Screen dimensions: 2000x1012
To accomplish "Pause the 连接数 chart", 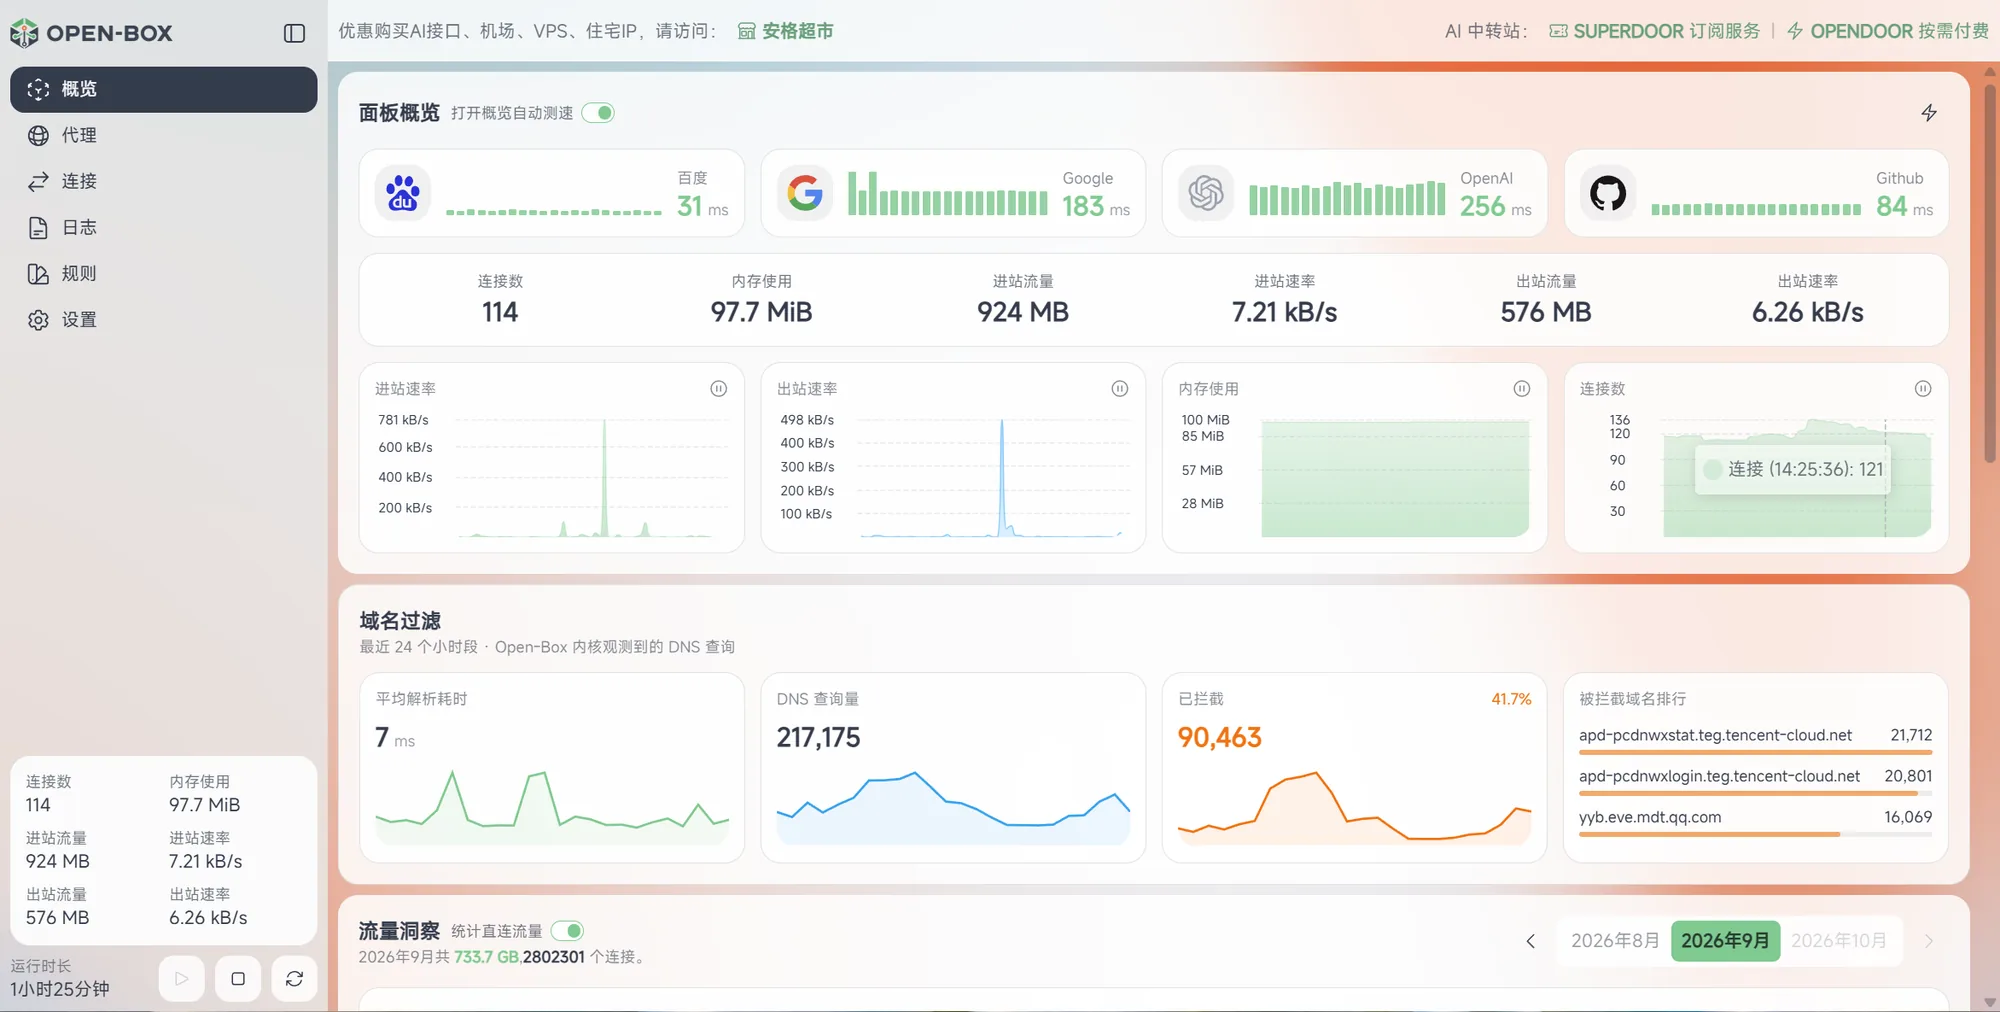I will (x=1923, y=389).
